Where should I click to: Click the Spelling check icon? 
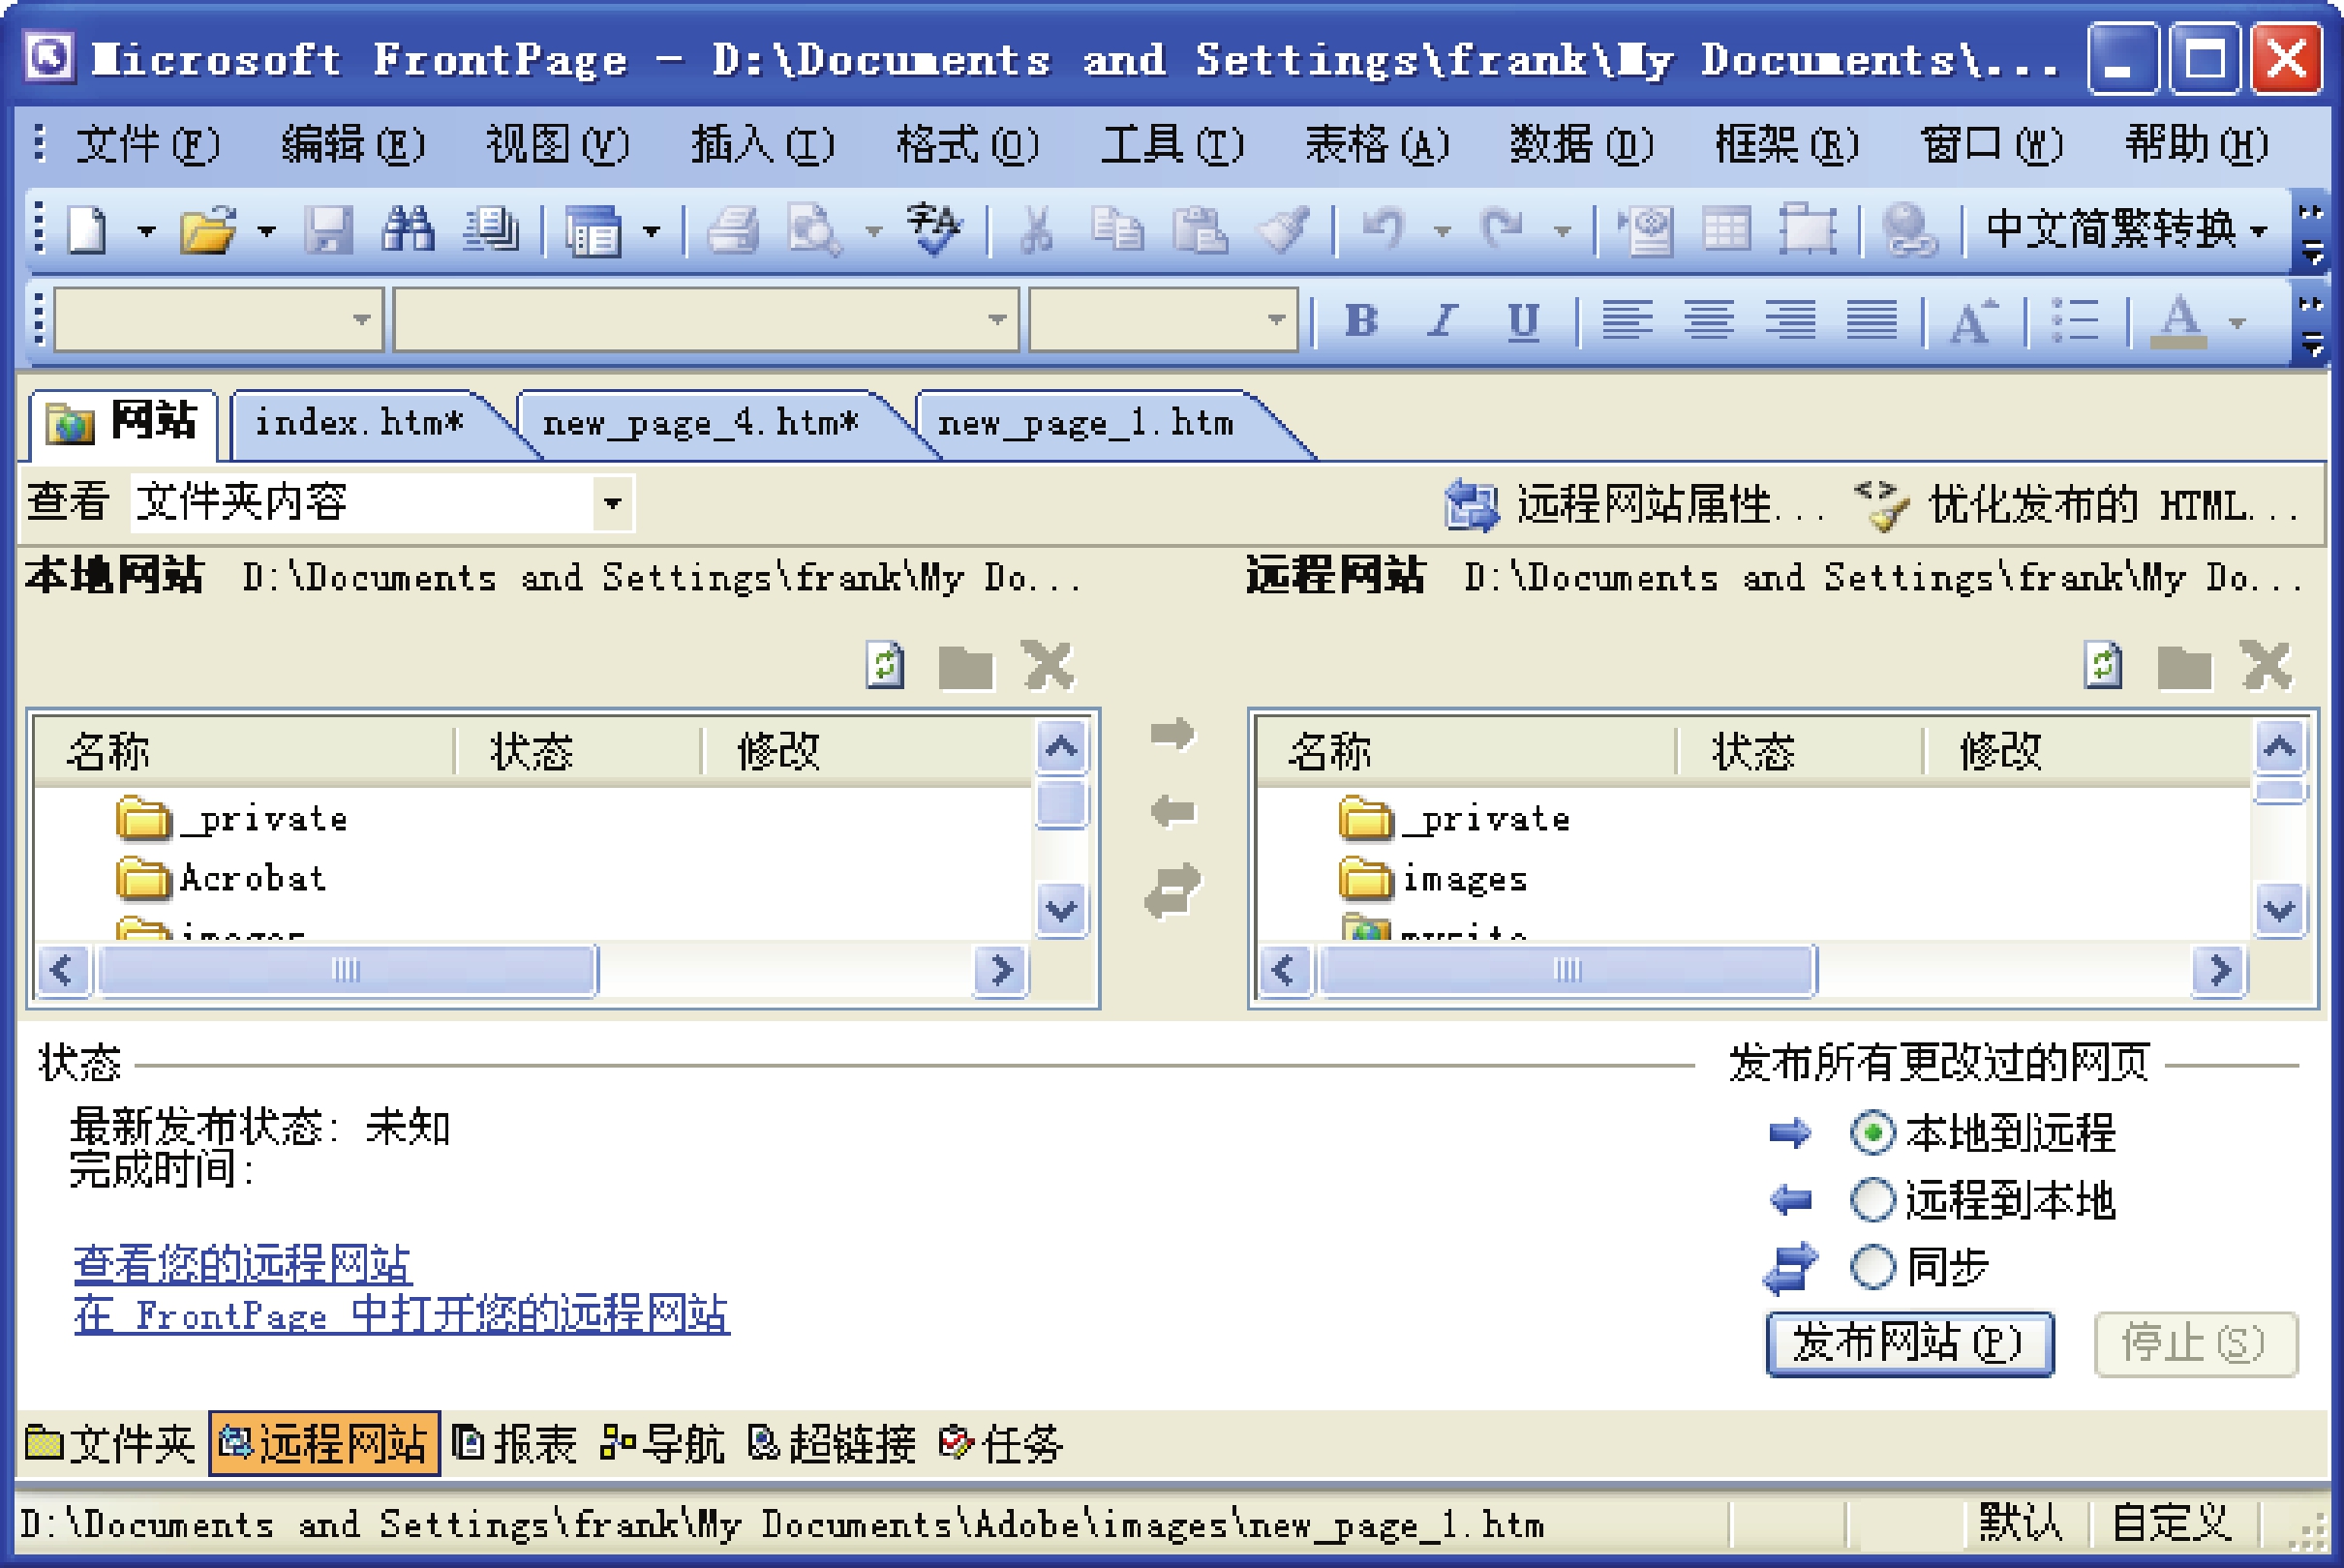(x=934, y=230)
